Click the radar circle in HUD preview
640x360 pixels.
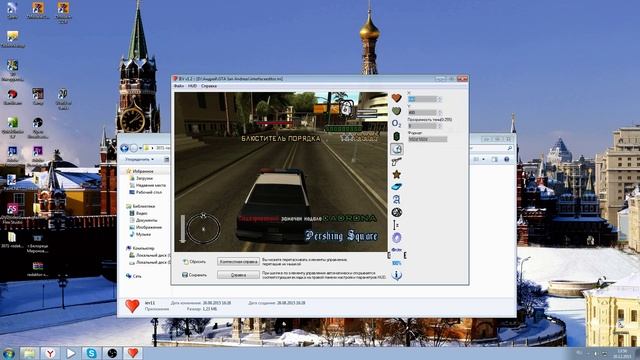tap(203, 229)
